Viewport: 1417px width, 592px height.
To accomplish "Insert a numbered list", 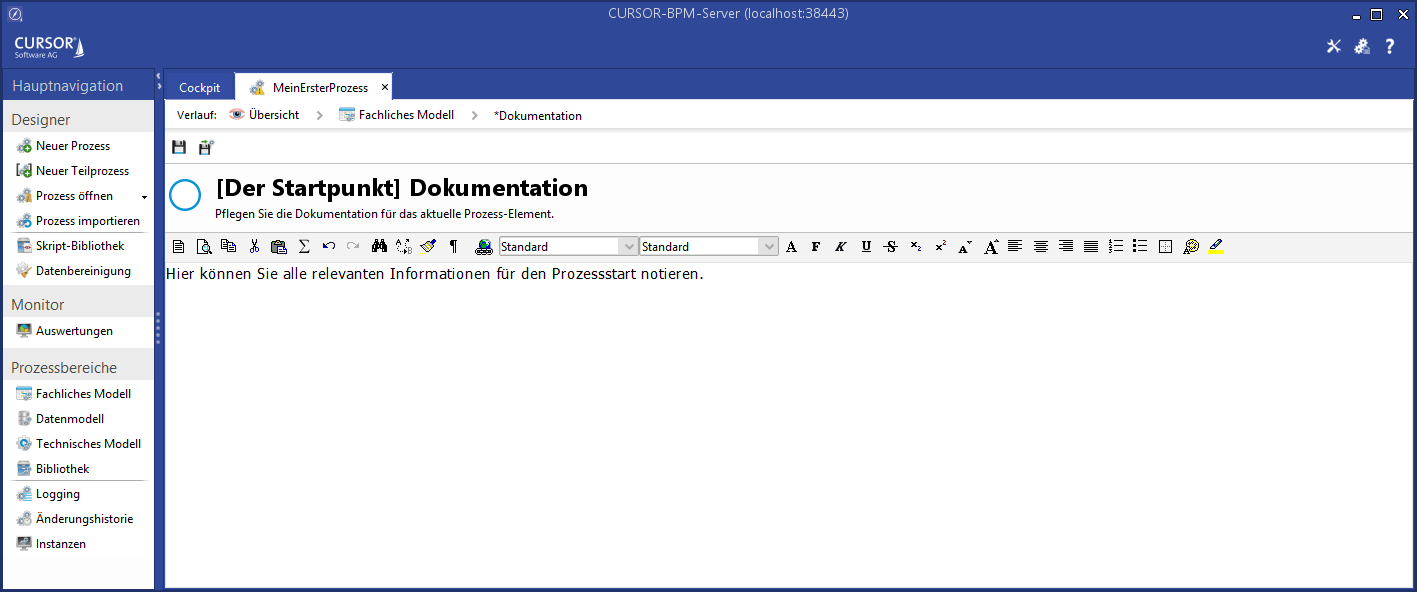I will click(x=1116, y=246).
